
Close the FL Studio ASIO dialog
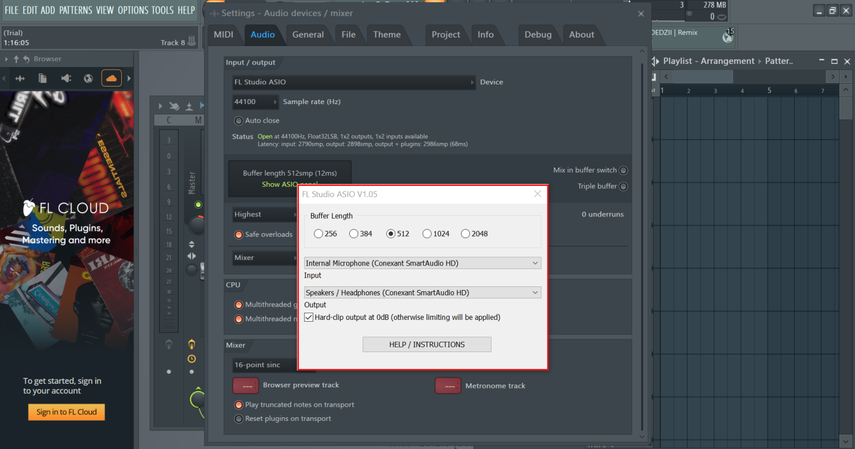(537, 194)
